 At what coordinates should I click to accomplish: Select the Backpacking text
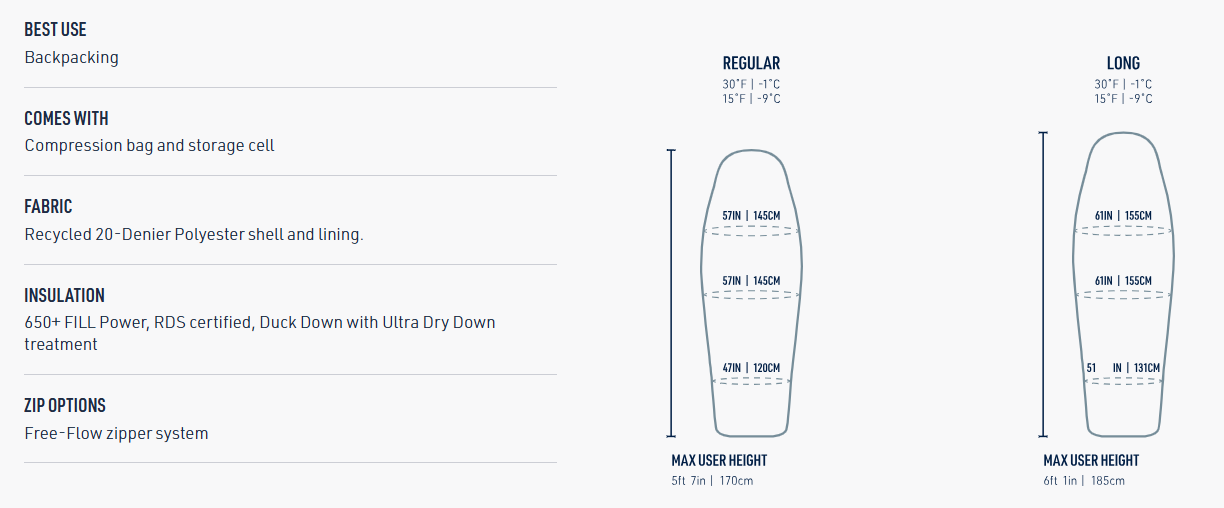click(x=71, y=58)
